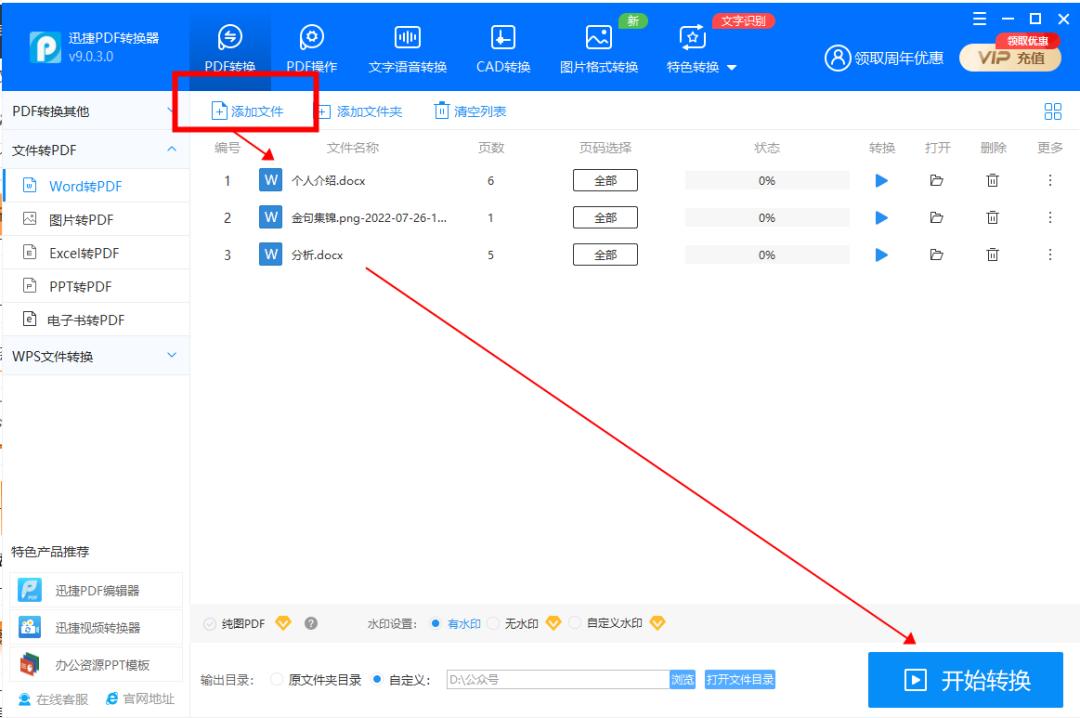Switch to the PDF转换 tab
The width and height of the screenshot is (1080, 718).
pos(228,40)
